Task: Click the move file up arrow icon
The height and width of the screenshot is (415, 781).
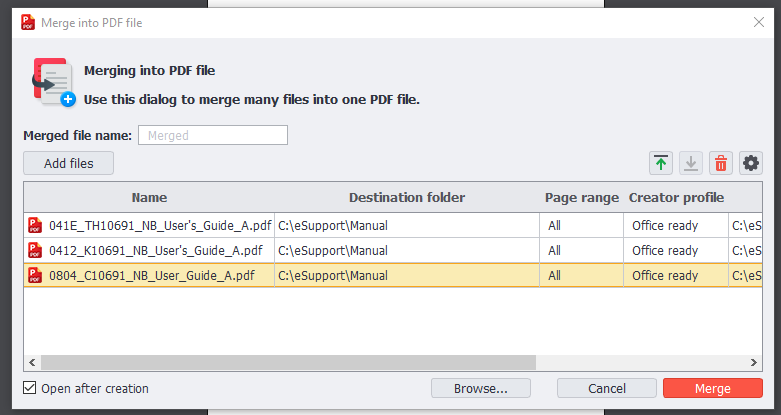Action: [660, 163]
